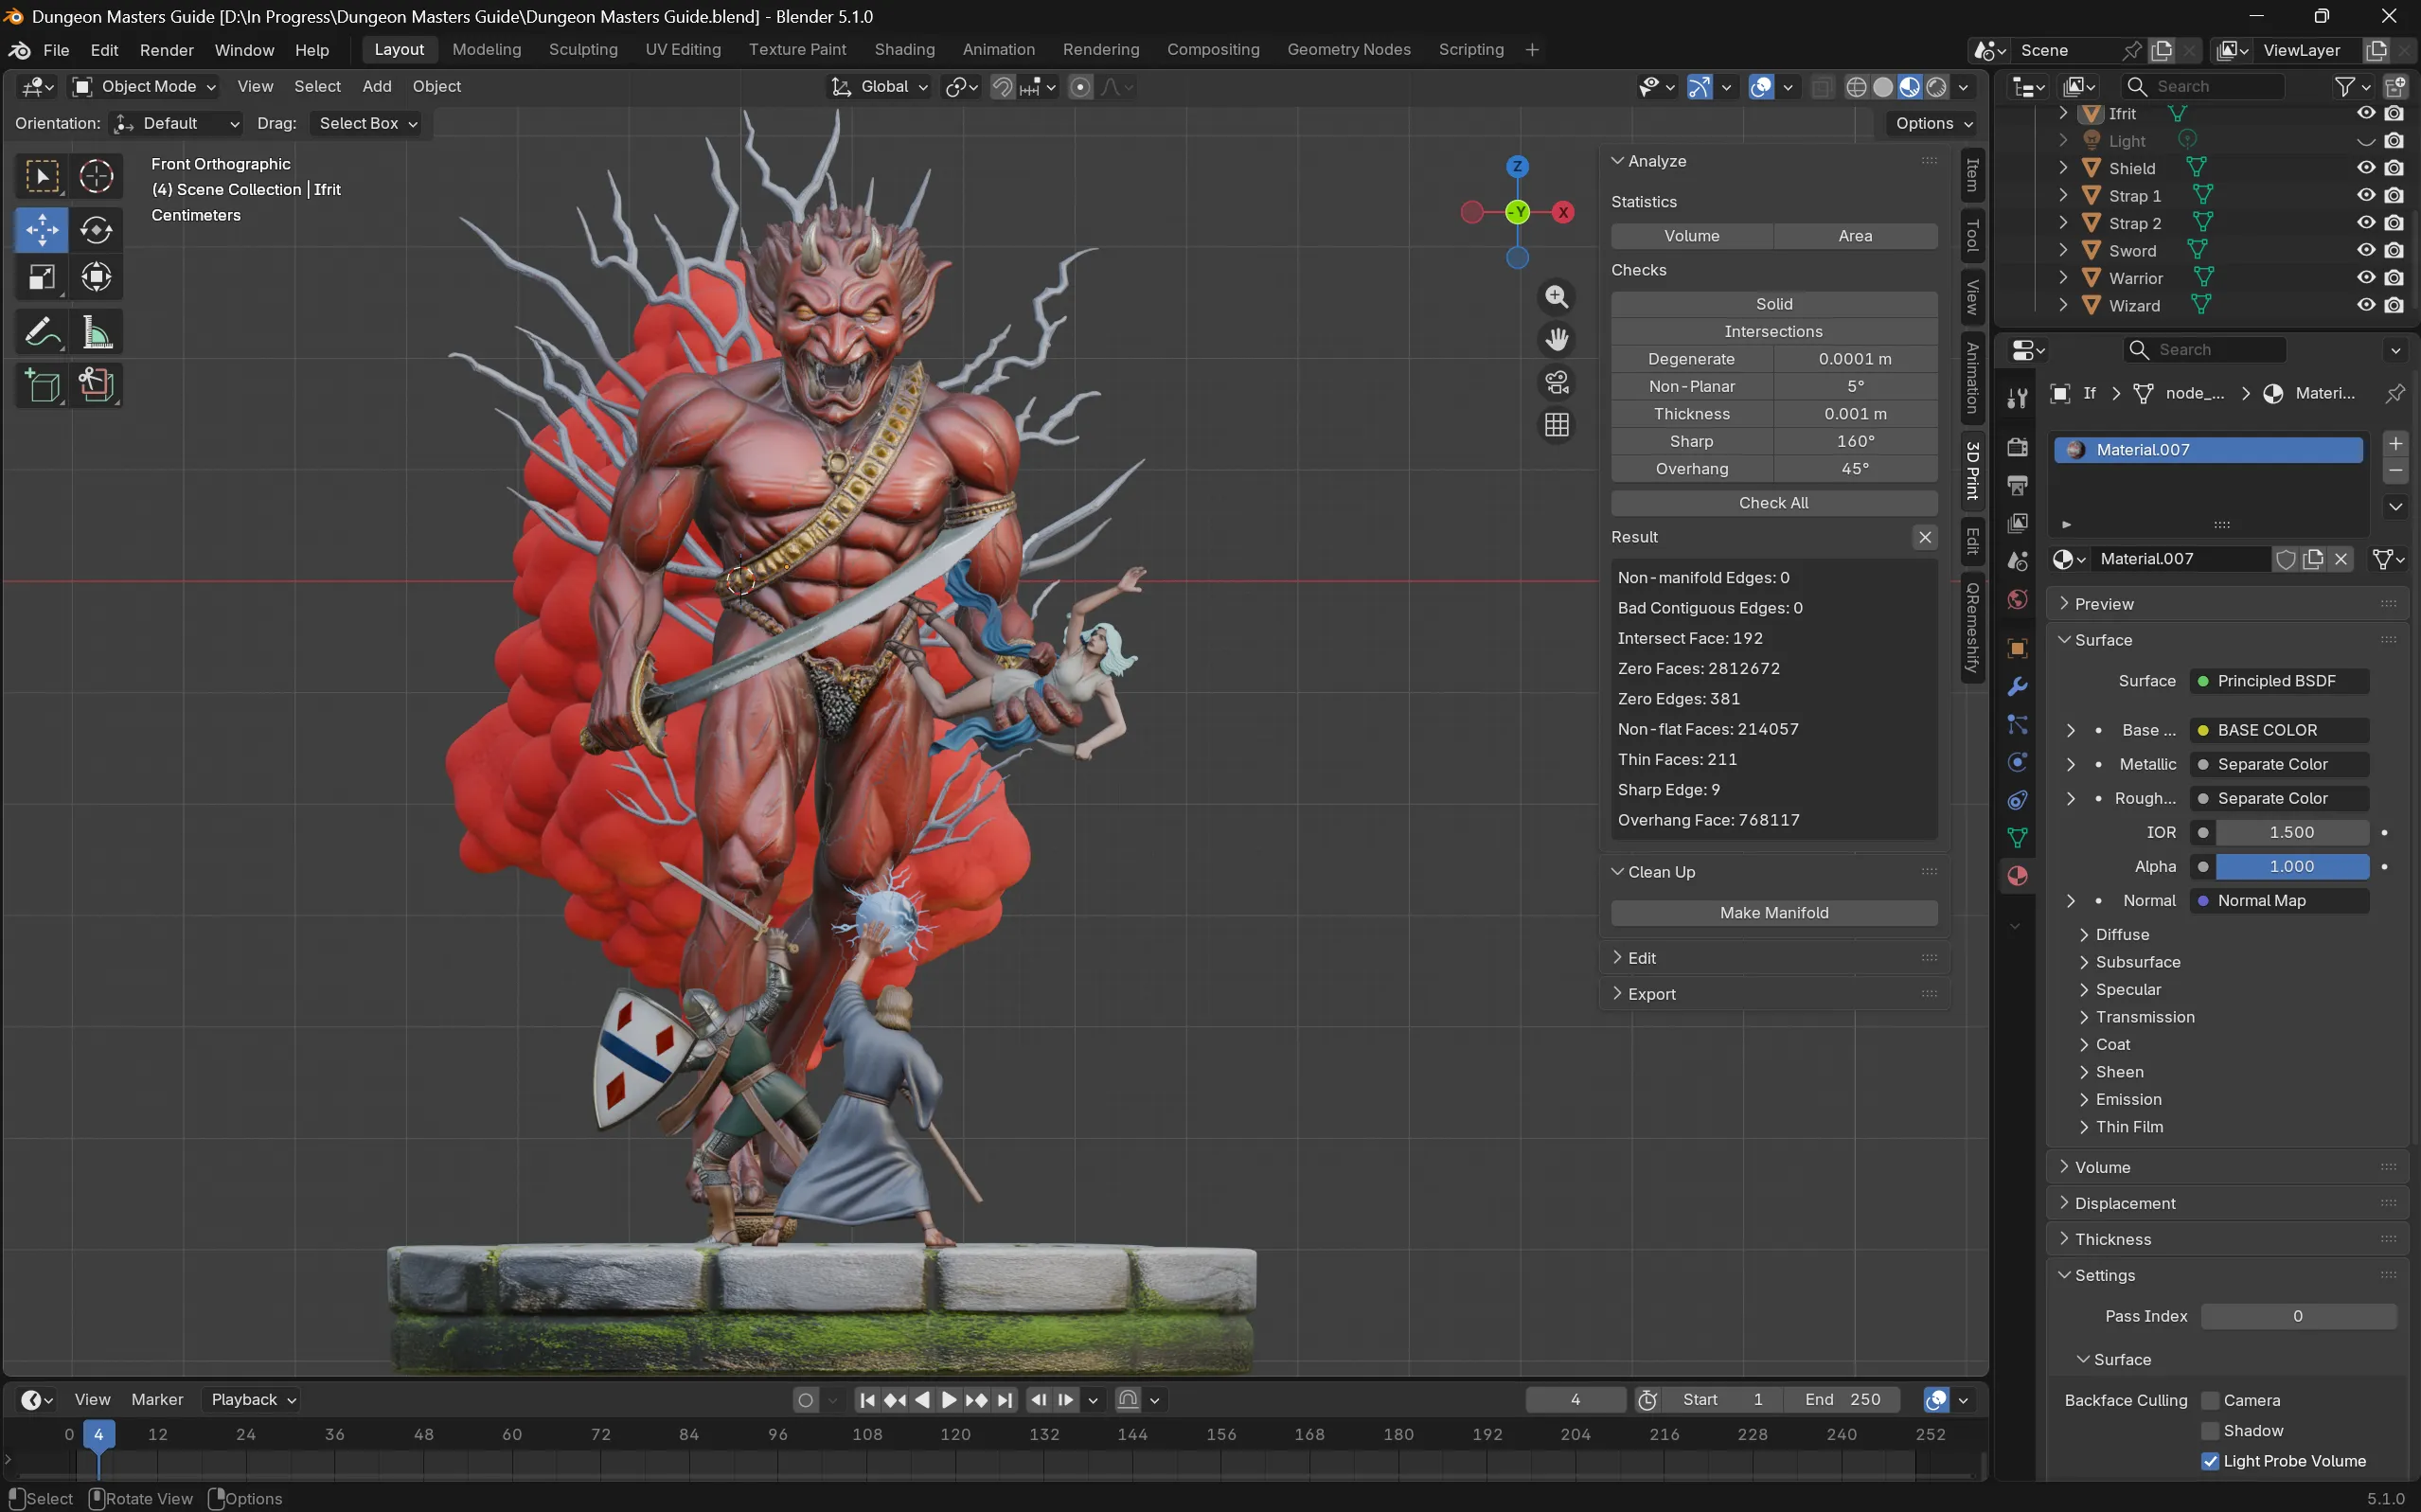Open the 3D Print sidebar tab

click(1972, 470)
